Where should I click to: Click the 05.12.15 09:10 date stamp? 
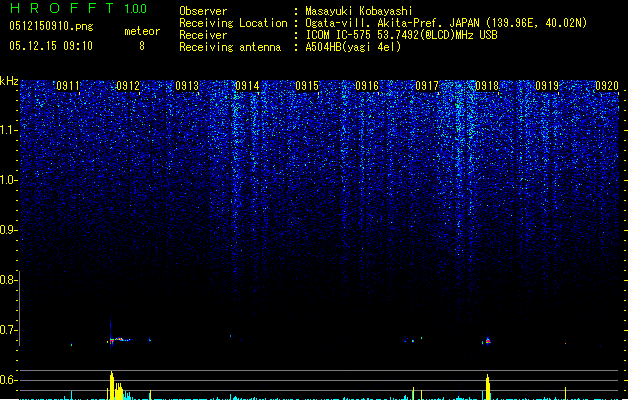point(51,46)
